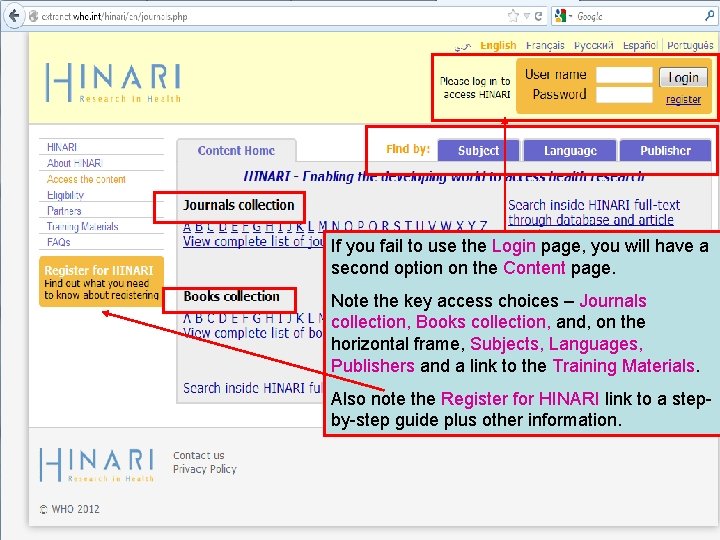720x540 pixels.
Task: Select the Publisher find-by tab
Action: click(x=665, y=151)
